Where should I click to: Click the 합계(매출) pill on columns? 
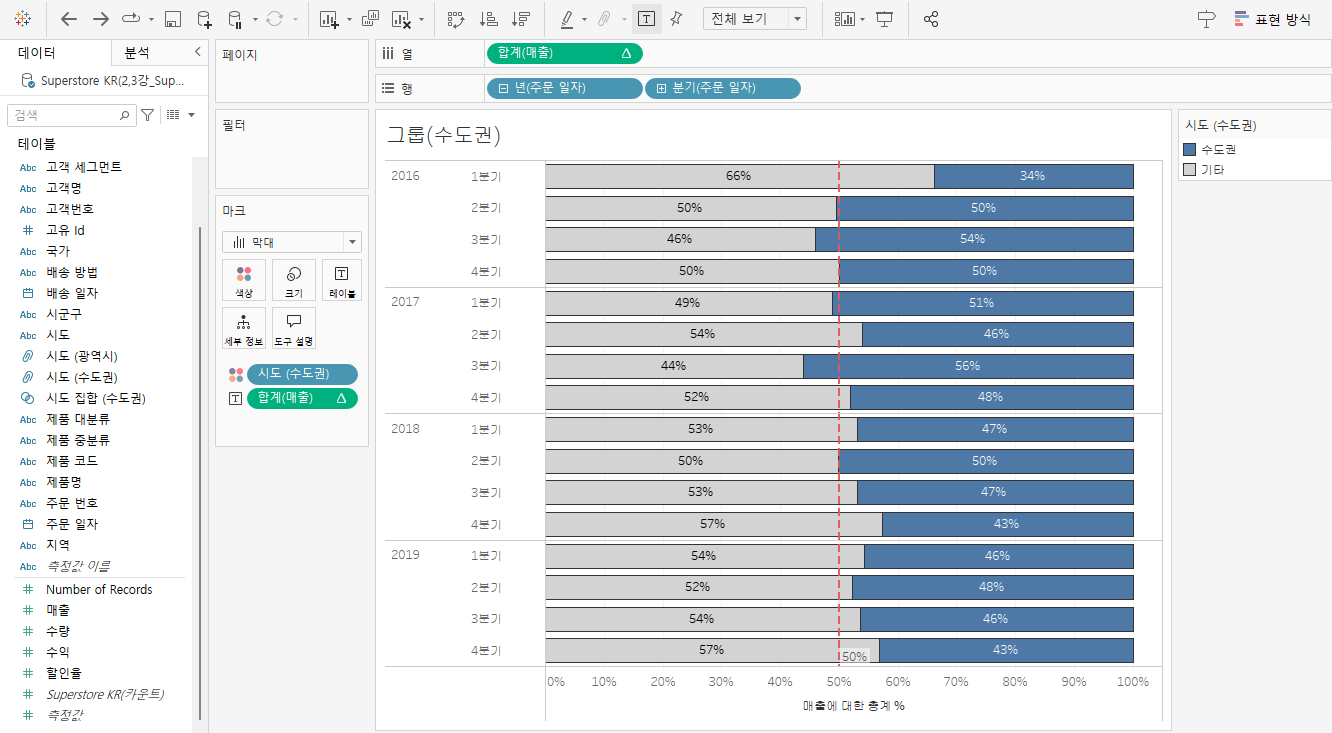click(564, 53)
